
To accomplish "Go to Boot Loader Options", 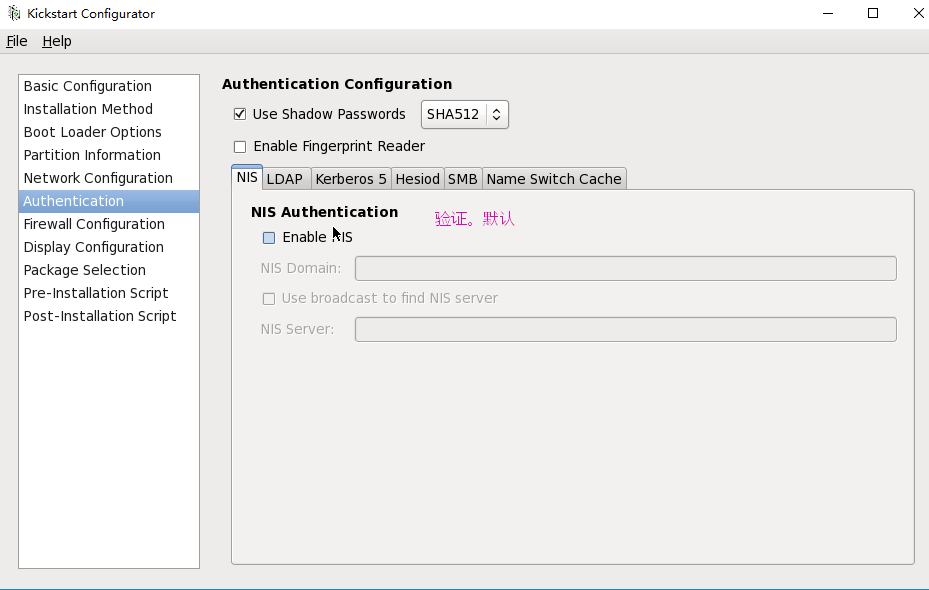I will 93,132.
